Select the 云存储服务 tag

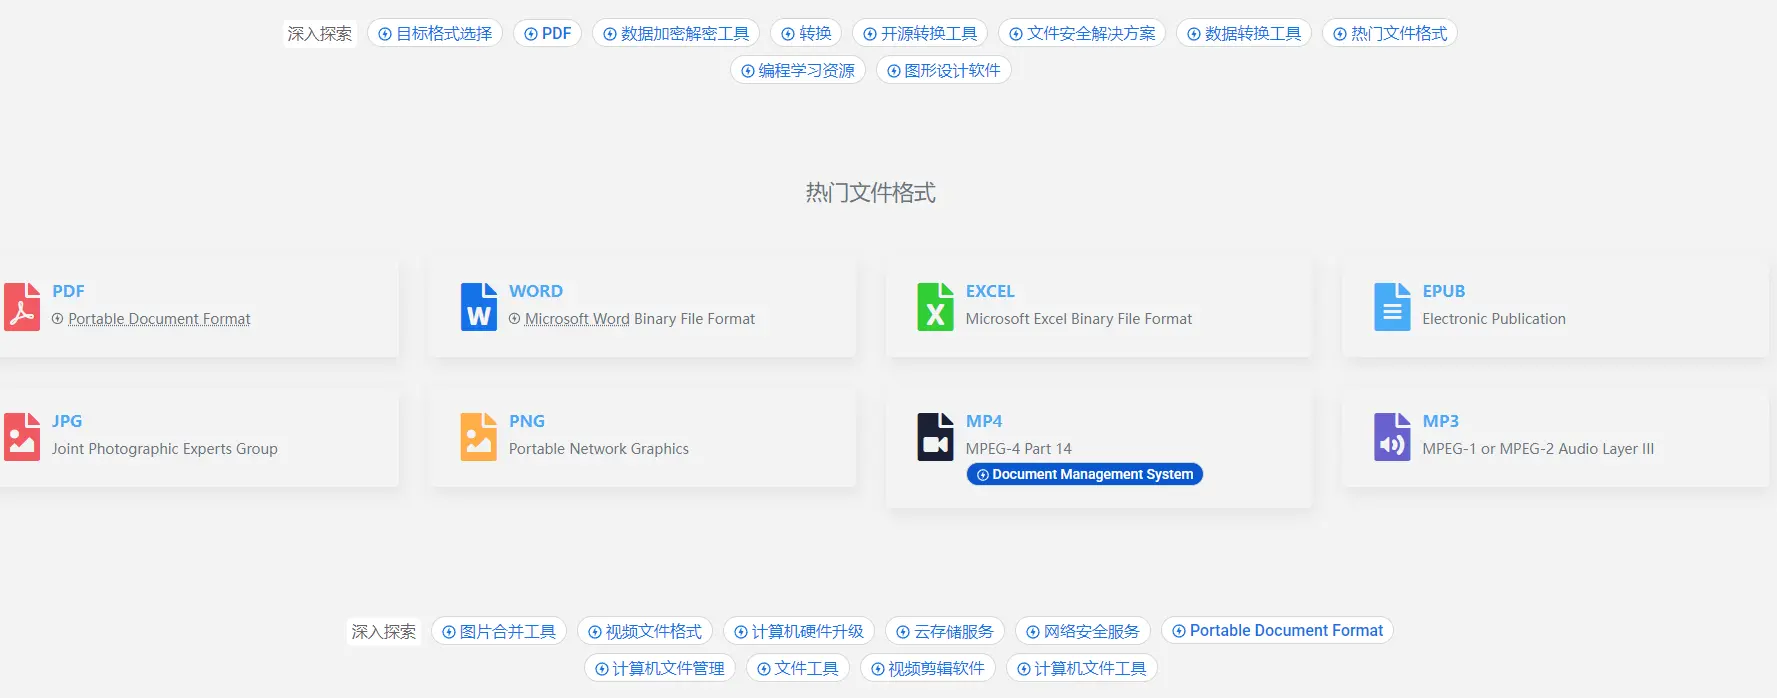[x=945, y=631]
